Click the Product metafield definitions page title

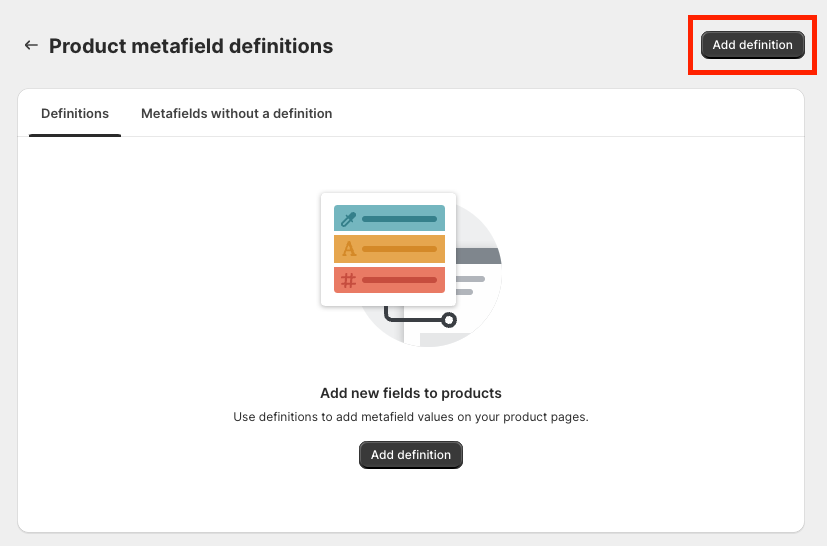click(191, 46)
